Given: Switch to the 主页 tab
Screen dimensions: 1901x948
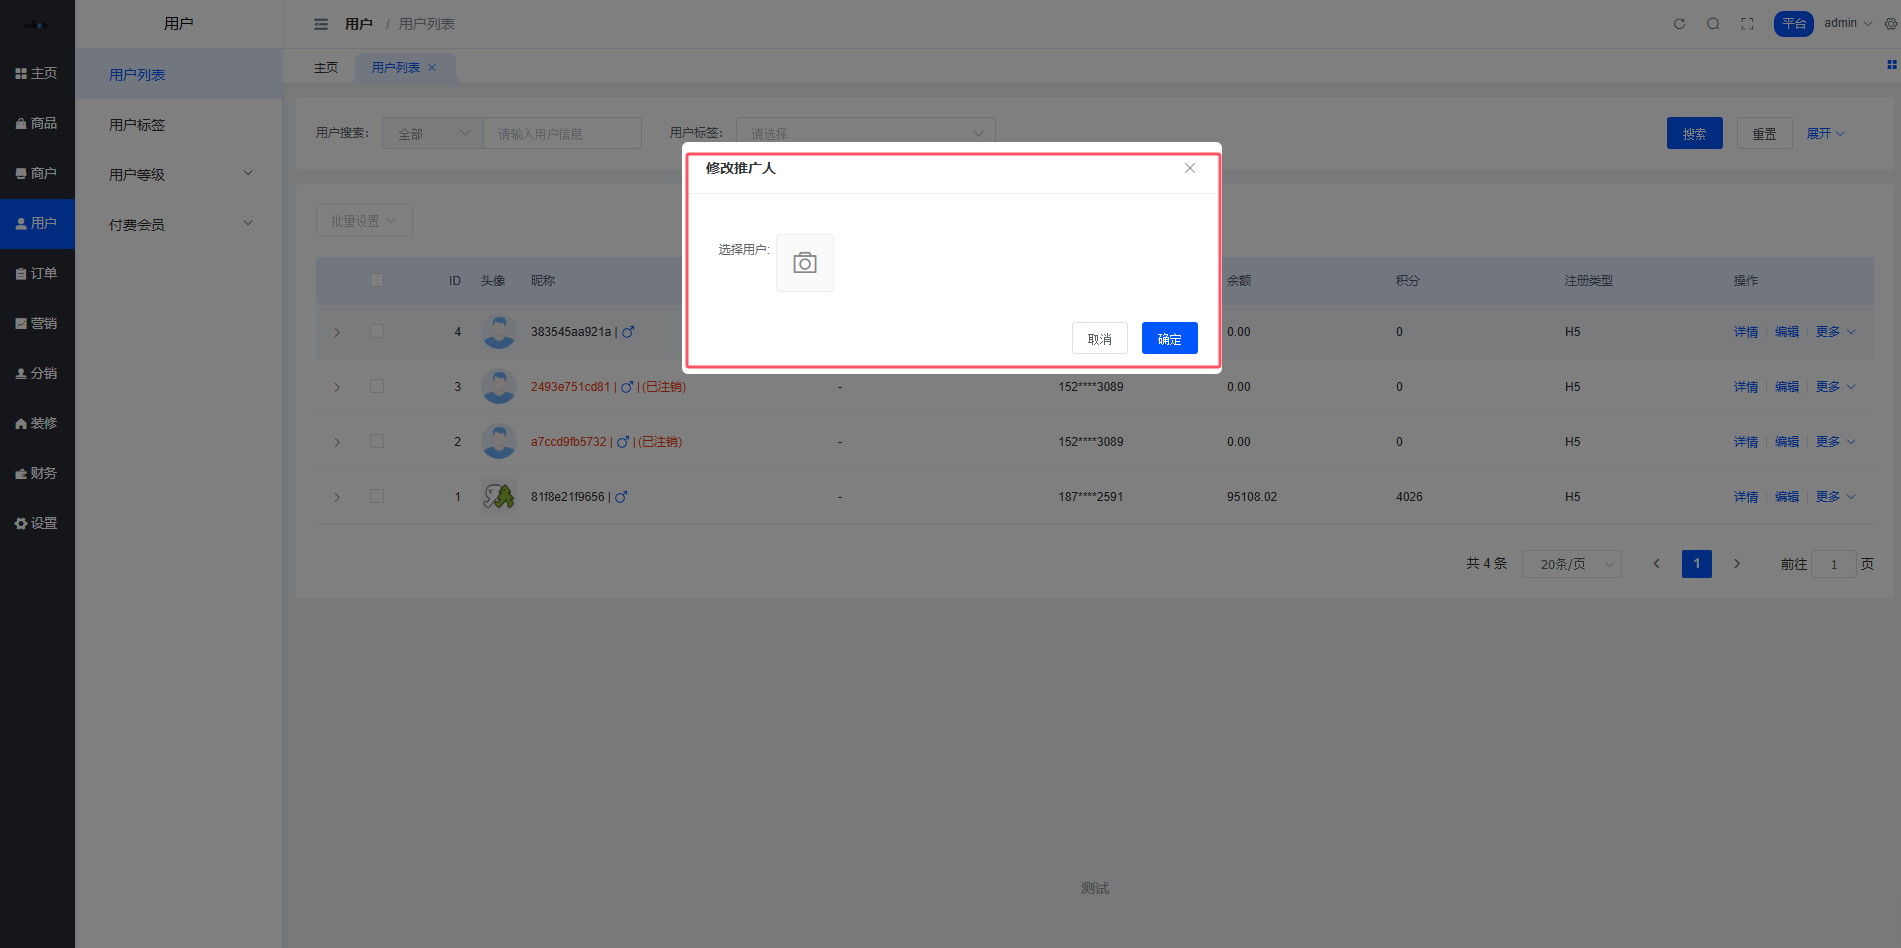Looking at the screenshot, I should 326,68.
